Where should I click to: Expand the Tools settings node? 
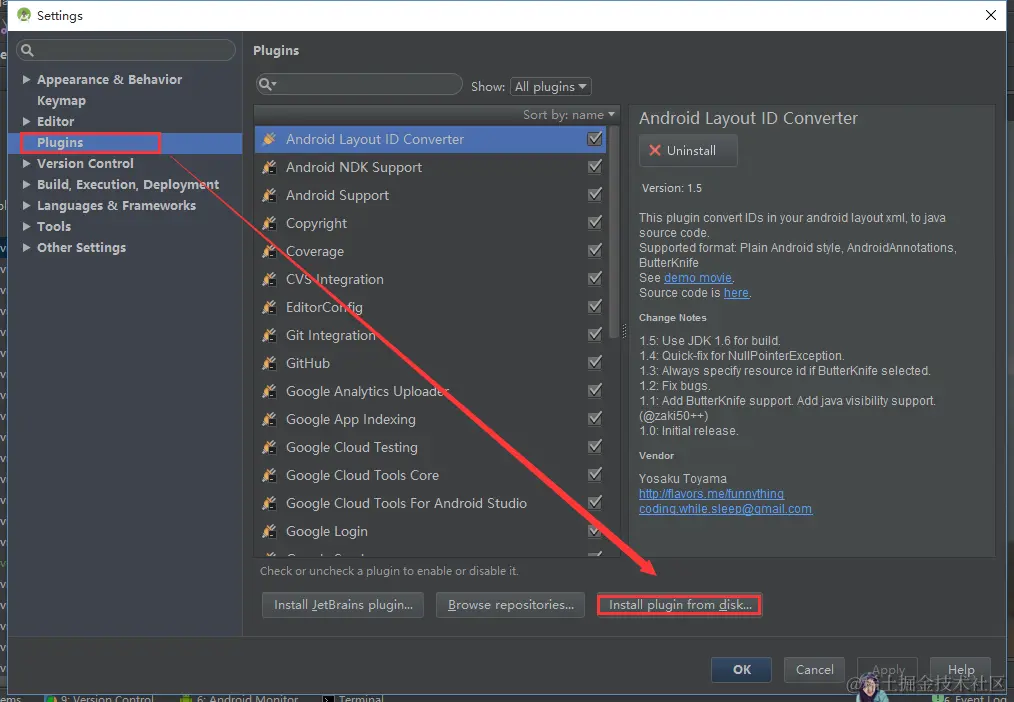coord(27,226)
